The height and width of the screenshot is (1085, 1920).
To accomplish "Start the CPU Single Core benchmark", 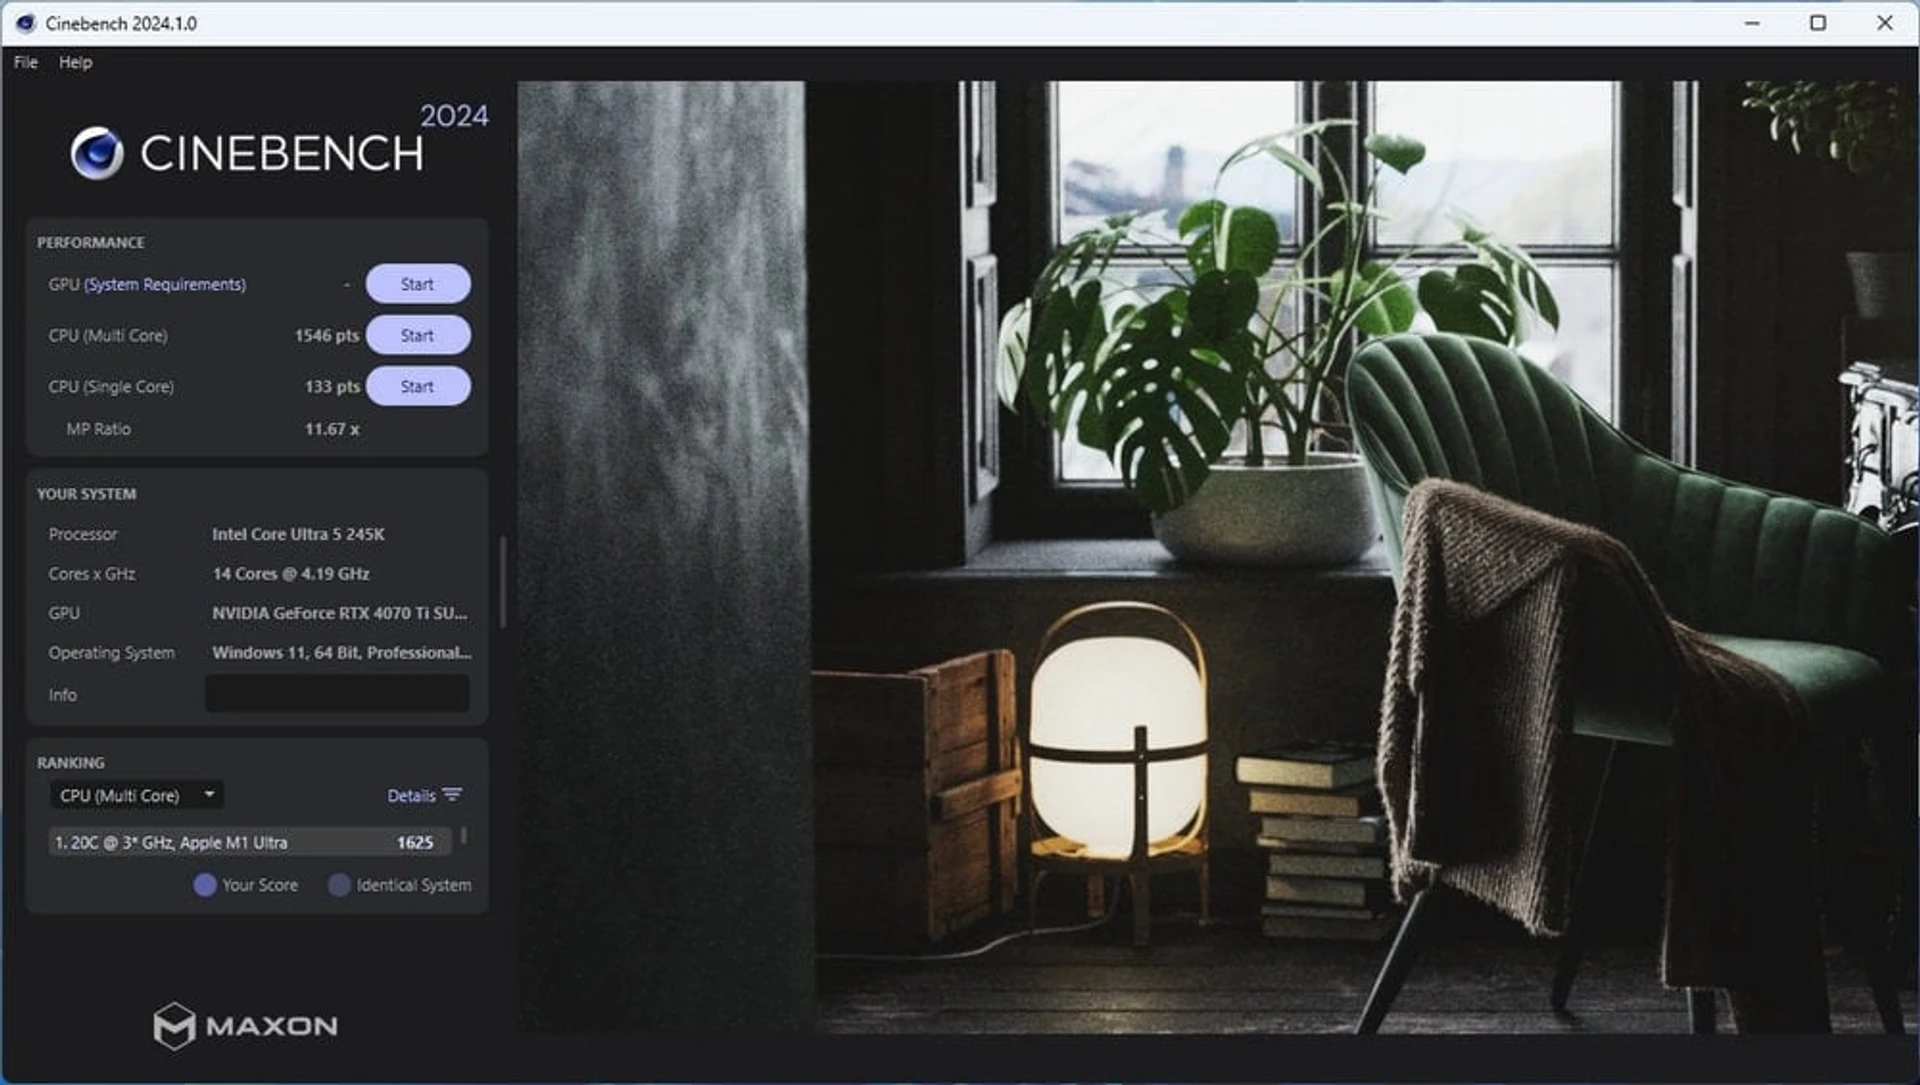I will 418,386.
